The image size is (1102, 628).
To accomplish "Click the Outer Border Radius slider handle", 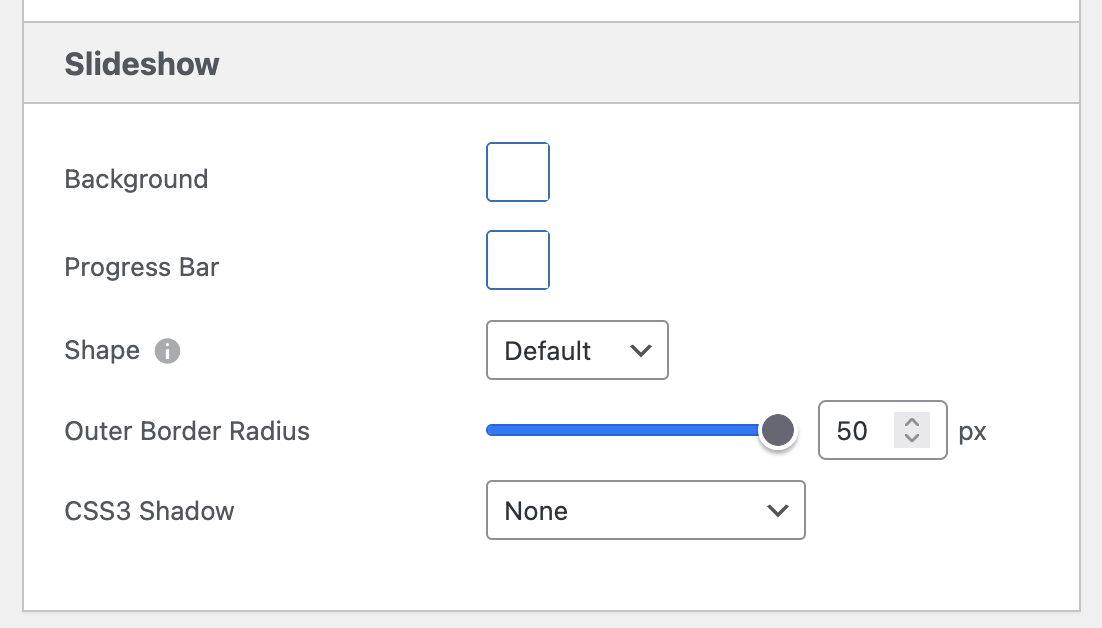I will pos(780,430).
